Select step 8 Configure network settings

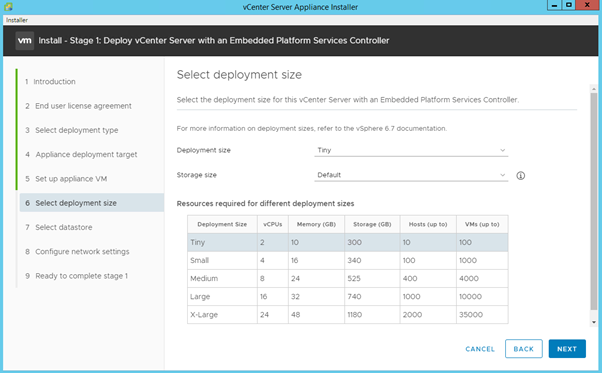point(77,252)
